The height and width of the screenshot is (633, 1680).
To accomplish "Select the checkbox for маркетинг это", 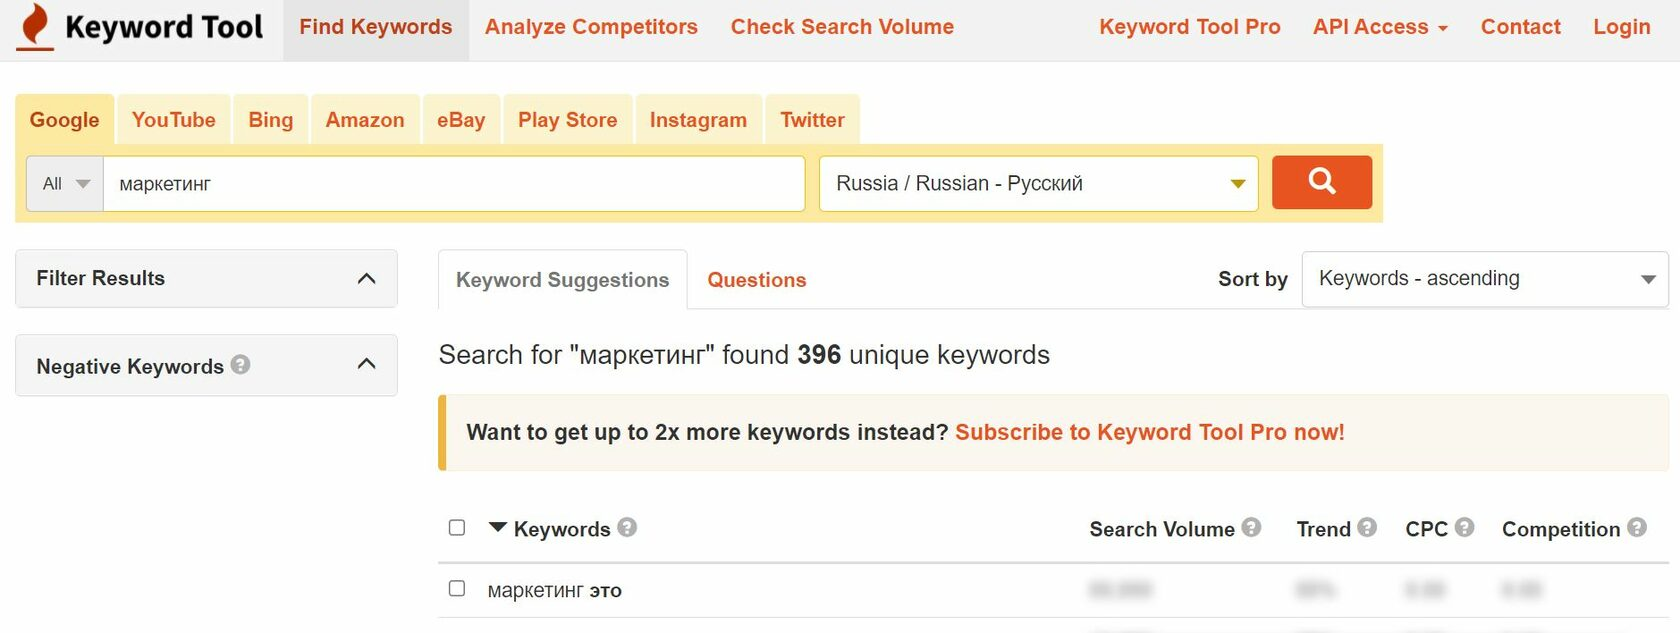I will click(457, 589).
